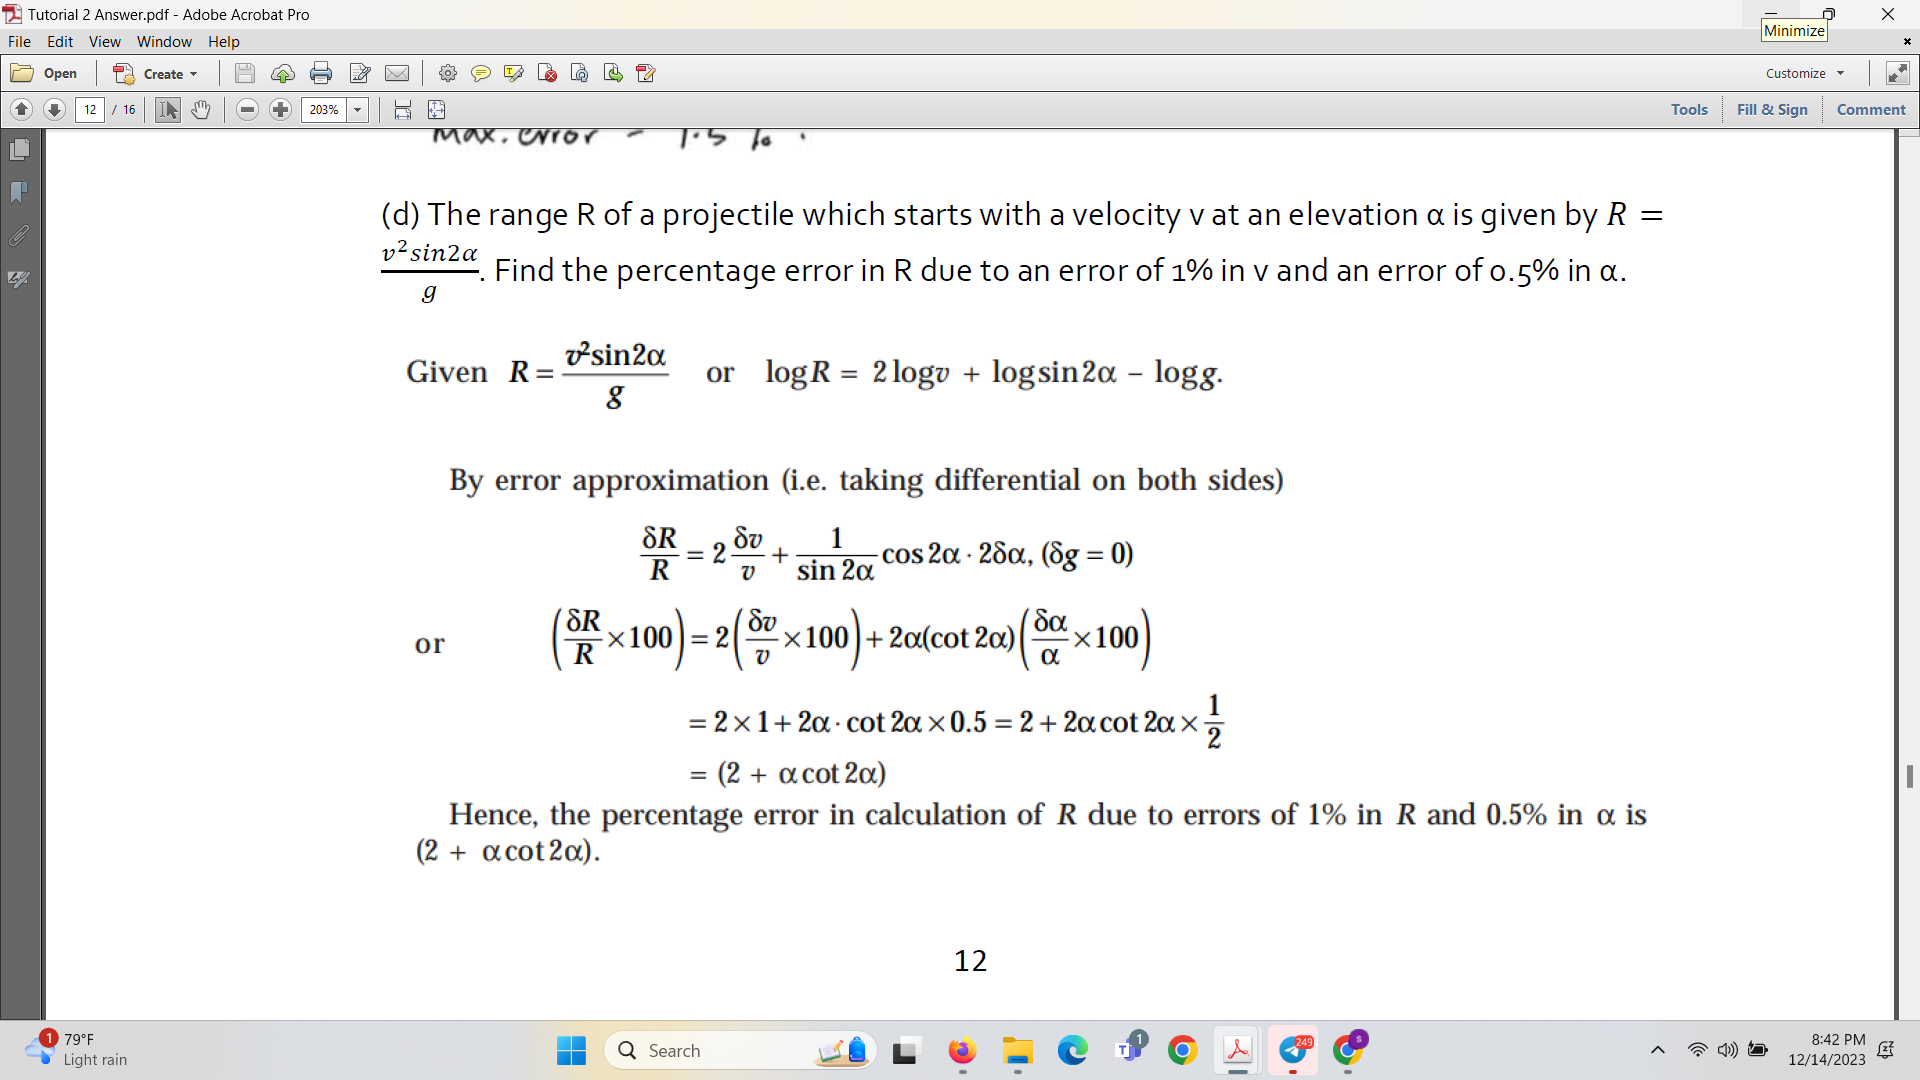Toggle the Highlight Text tool

tap(514, 72)
